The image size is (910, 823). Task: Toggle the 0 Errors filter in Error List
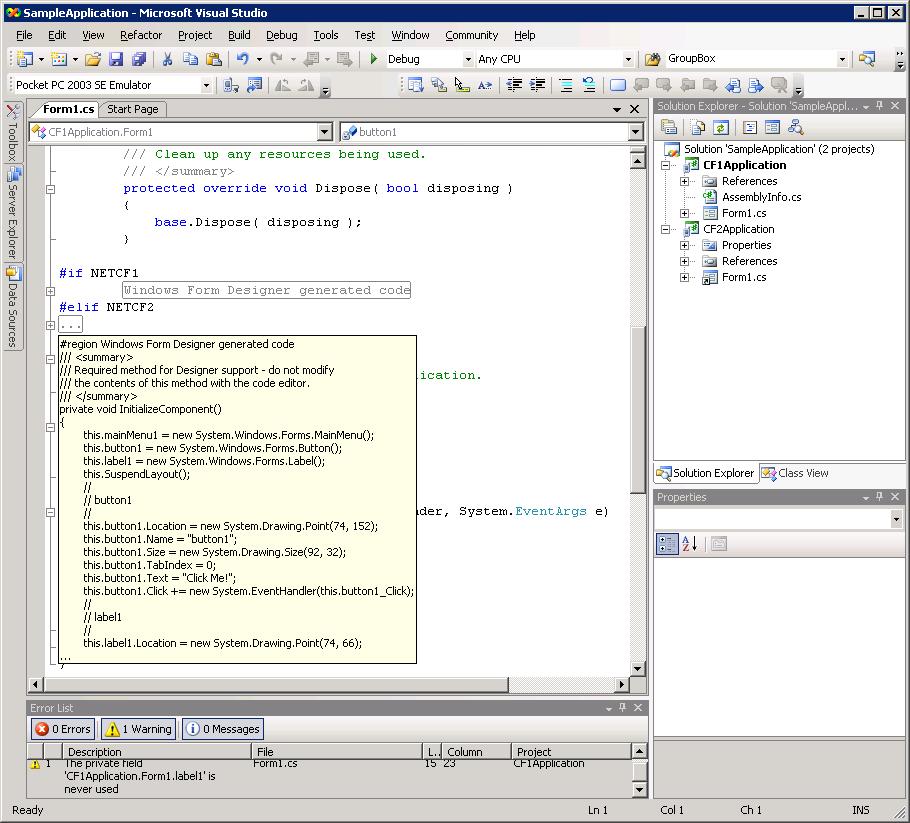tap(62, 729)
